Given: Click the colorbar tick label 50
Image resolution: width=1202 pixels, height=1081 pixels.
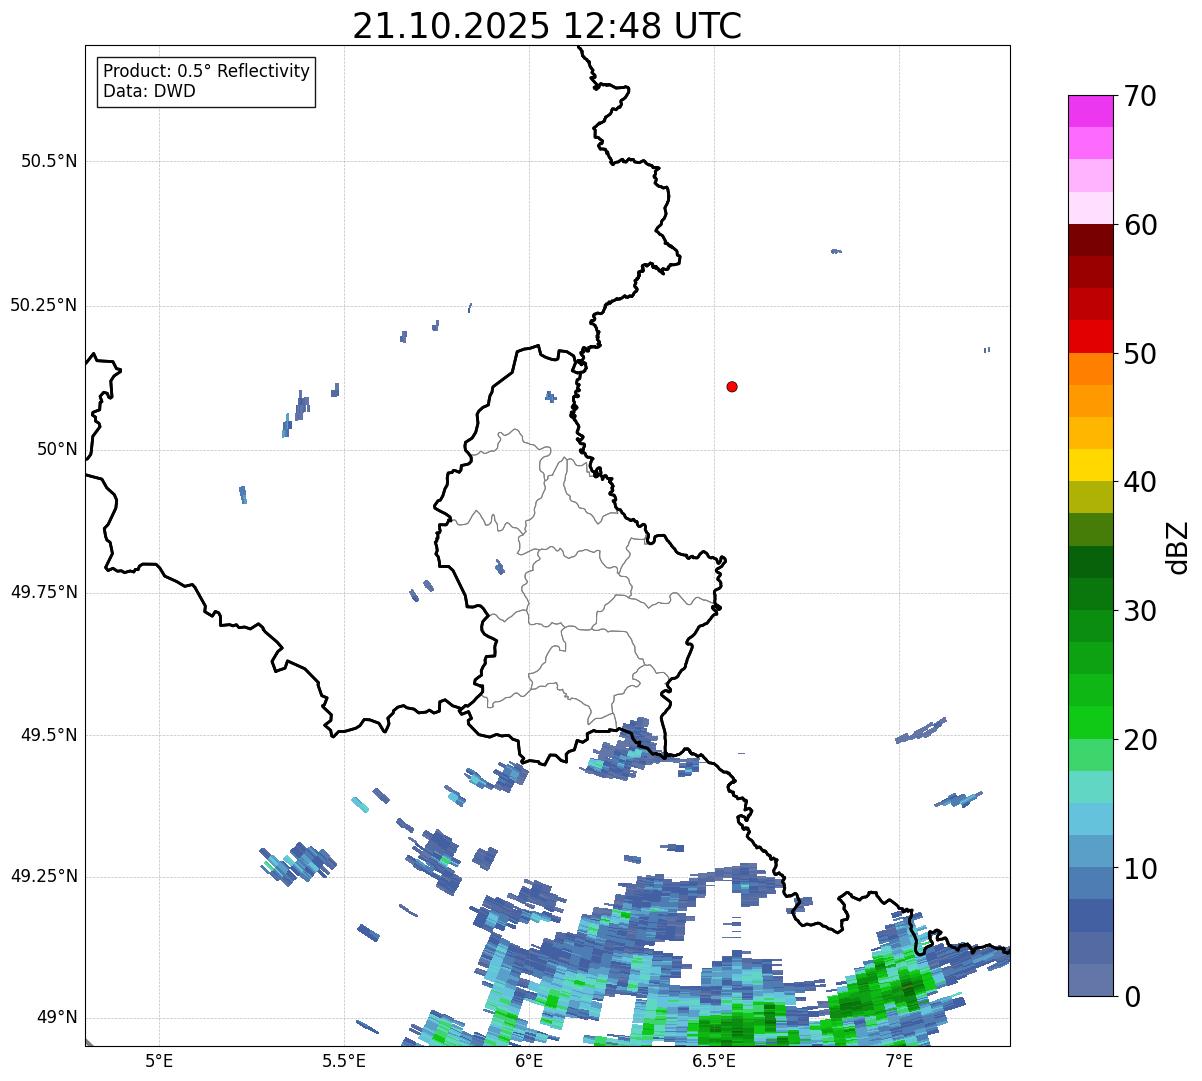Looking at the screenshot, I should (1140, 354).
